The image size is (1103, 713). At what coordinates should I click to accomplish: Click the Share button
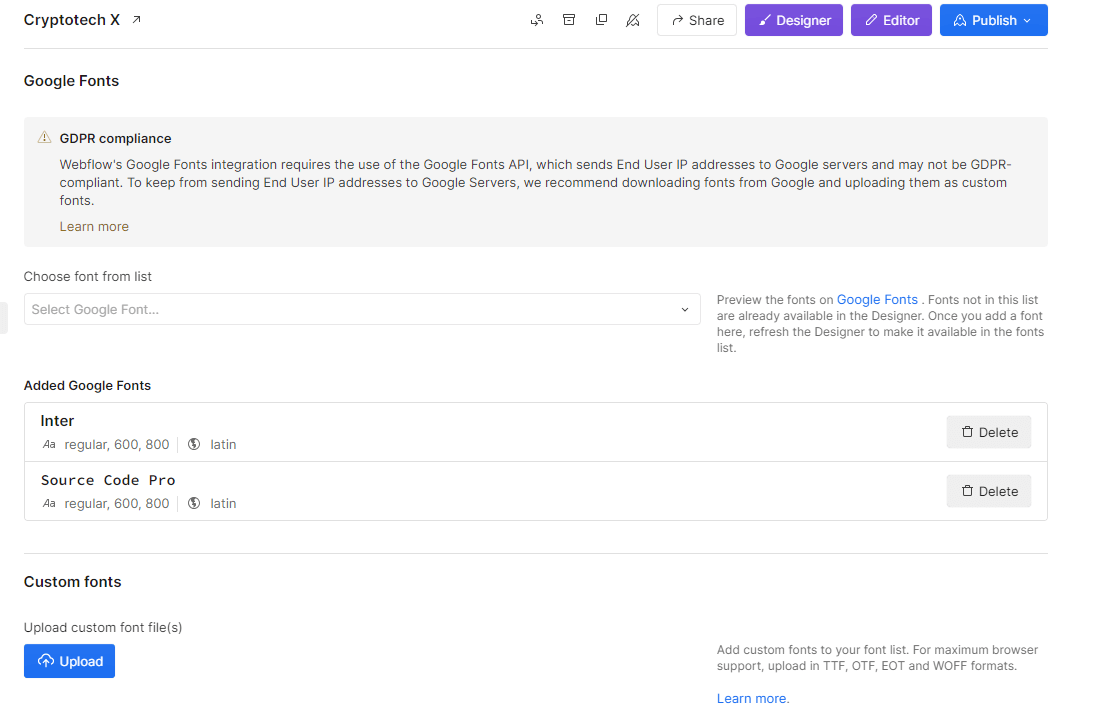pyautogui.click(x=696, y=20)
